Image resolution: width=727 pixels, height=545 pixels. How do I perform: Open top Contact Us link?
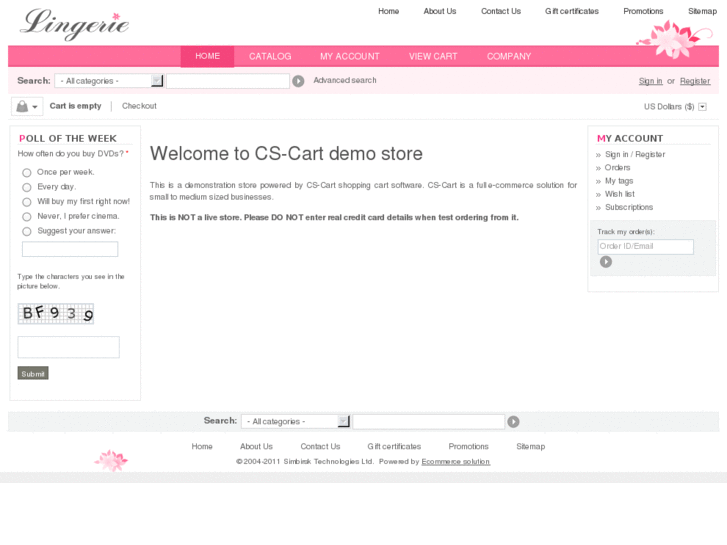pyautogui.click(x=501, y=11)
